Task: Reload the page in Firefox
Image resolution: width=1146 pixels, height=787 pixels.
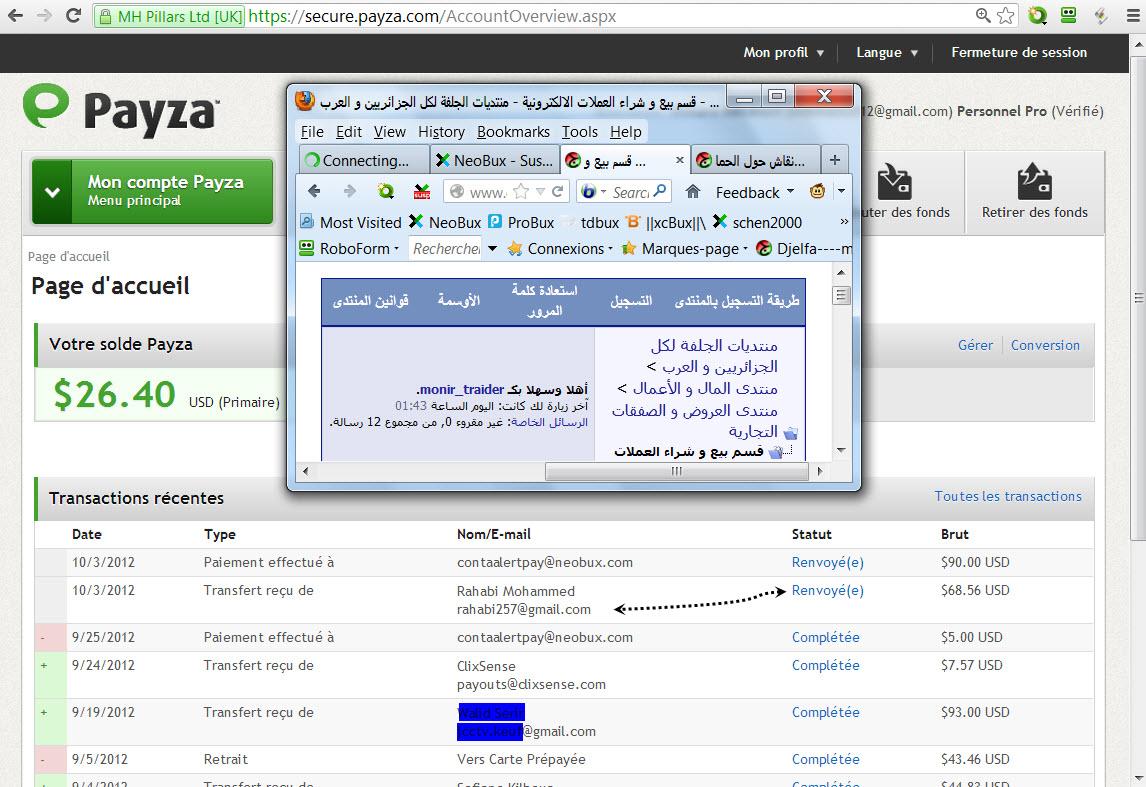Action: click(x=558, y=191)
